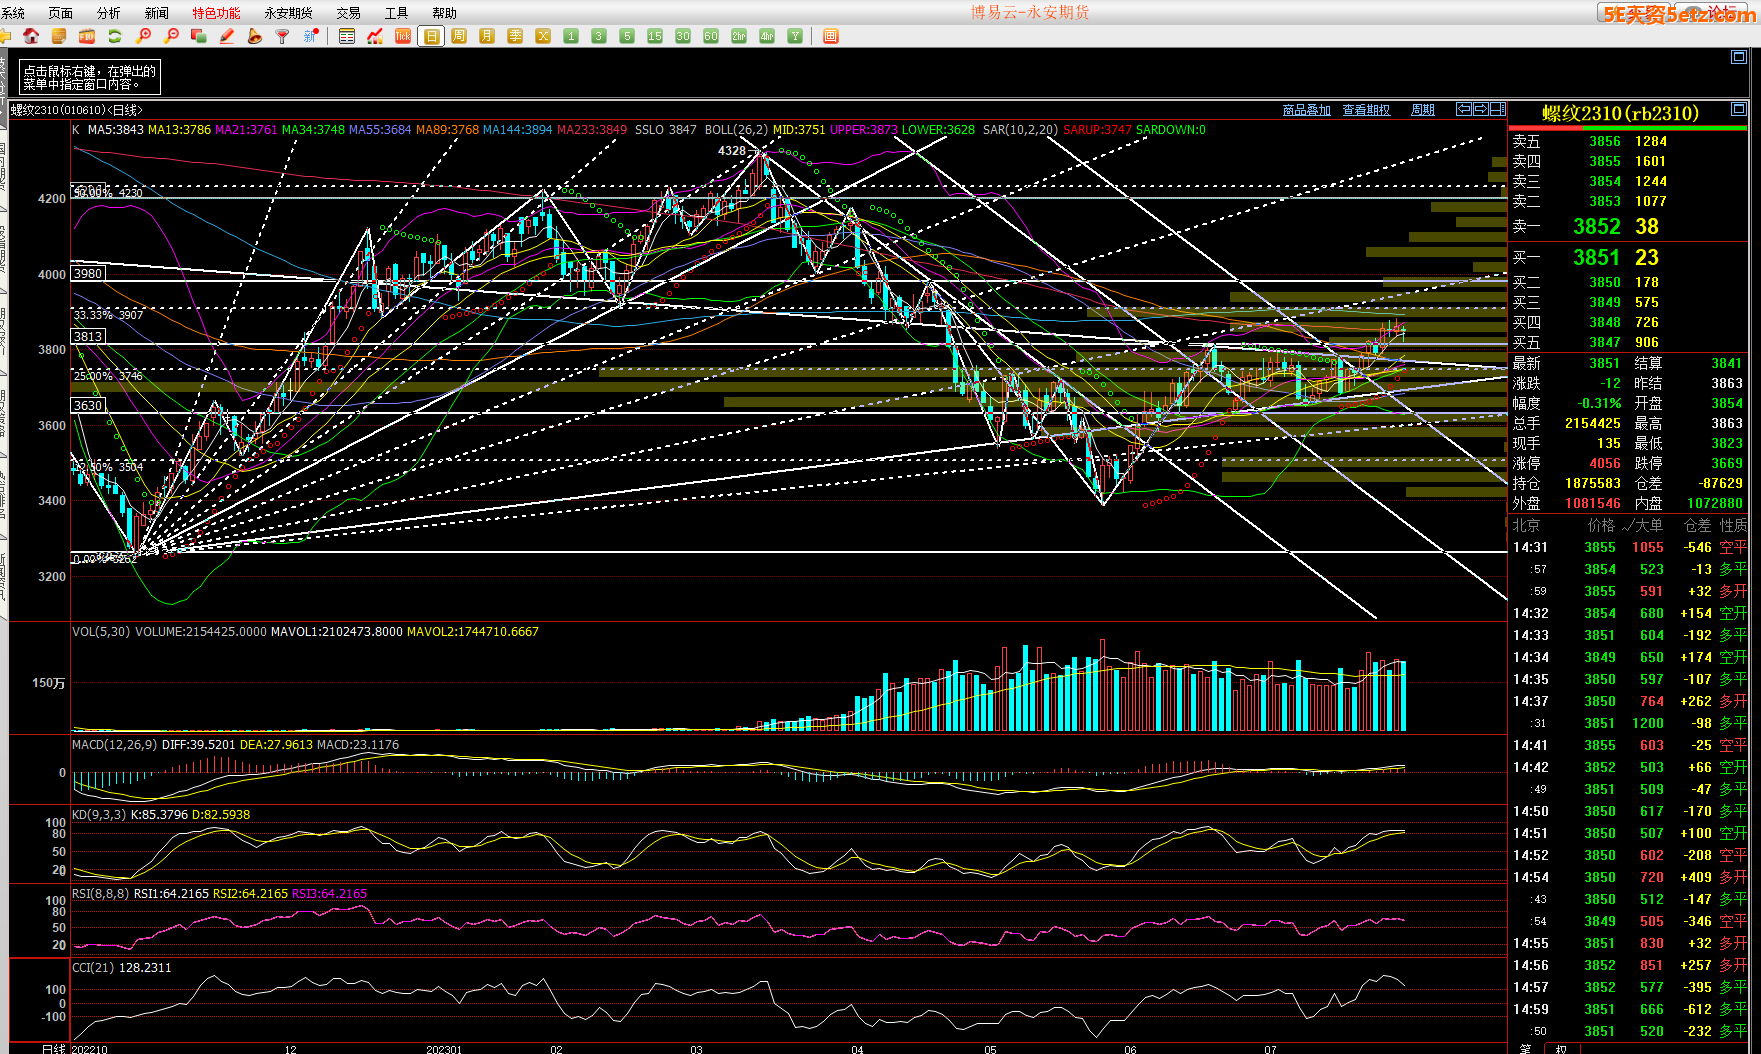Open the quote table list icon
This screenshot has height=1054, width=1761.
tap(347, 36)
